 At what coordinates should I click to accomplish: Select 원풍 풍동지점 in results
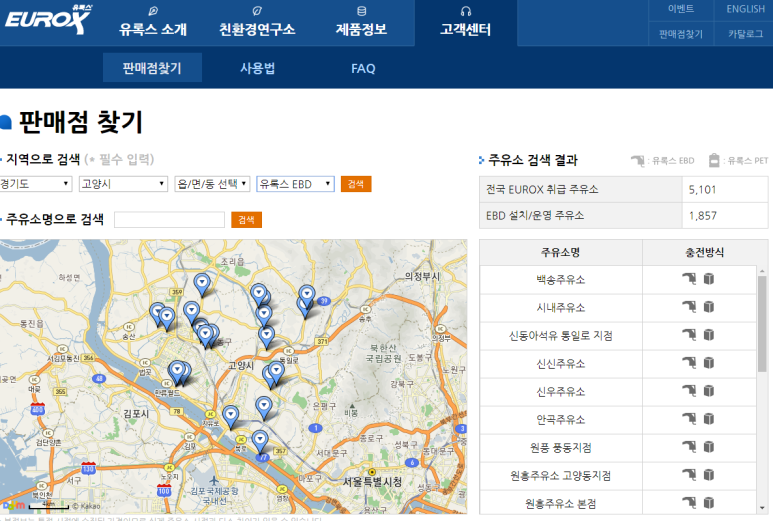pos(561,448)
